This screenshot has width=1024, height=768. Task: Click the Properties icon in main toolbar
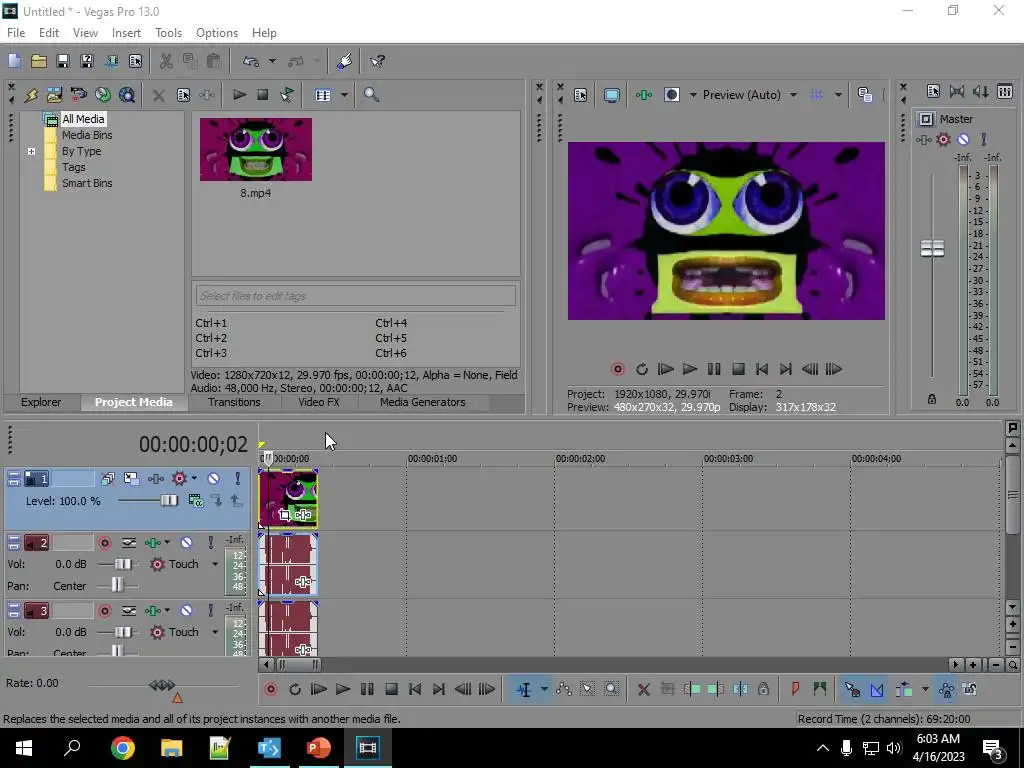(135, 61)
